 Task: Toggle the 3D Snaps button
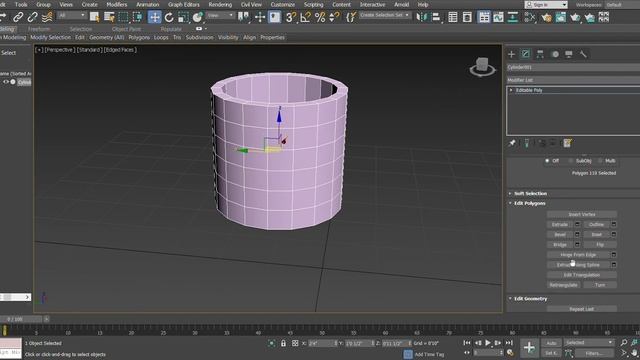(x=290, y=17)
